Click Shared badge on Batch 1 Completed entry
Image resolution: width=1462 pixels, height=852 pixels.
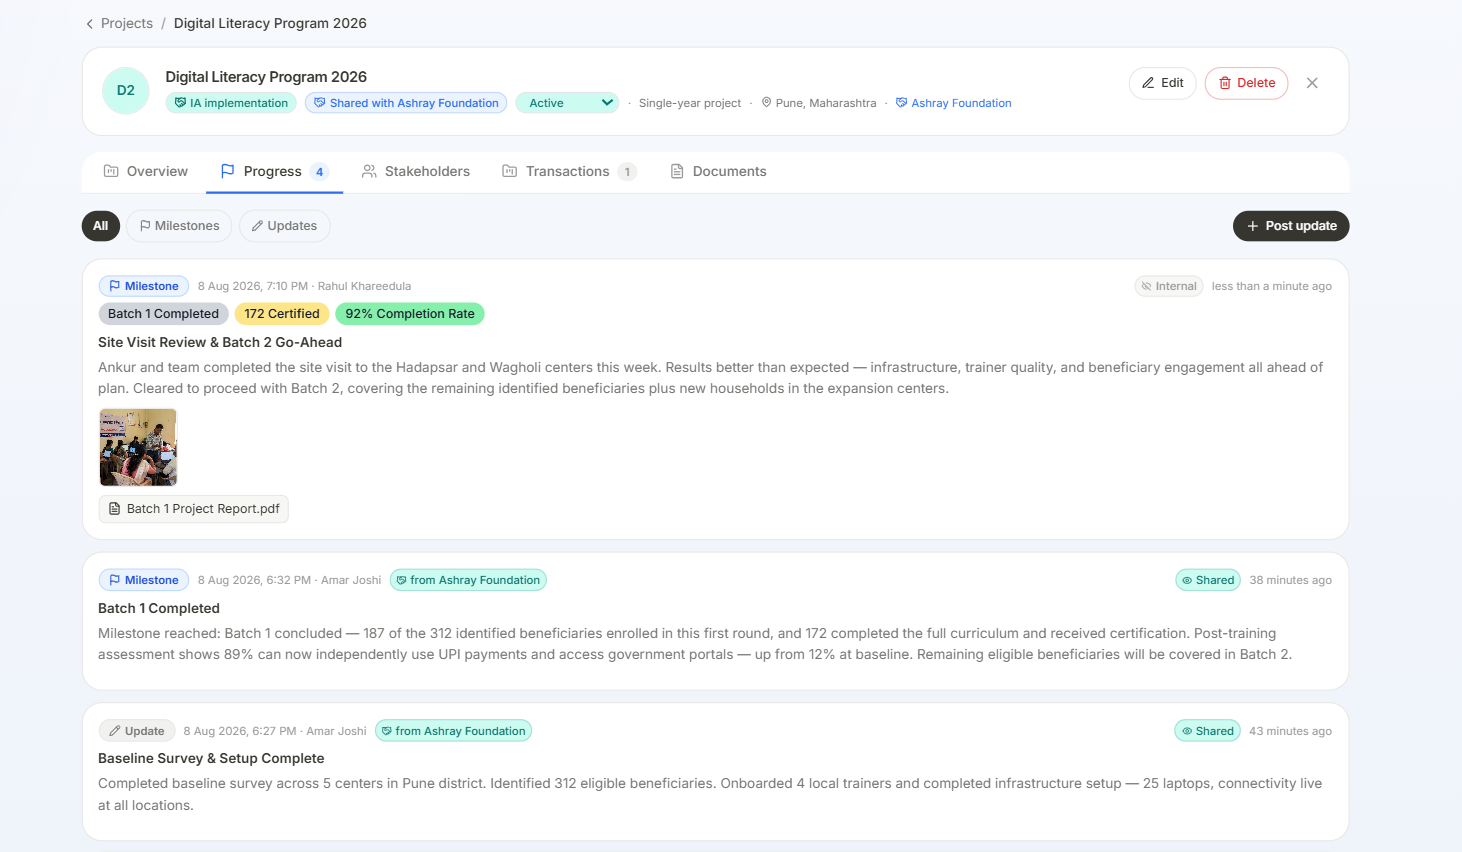[1208, 580]
